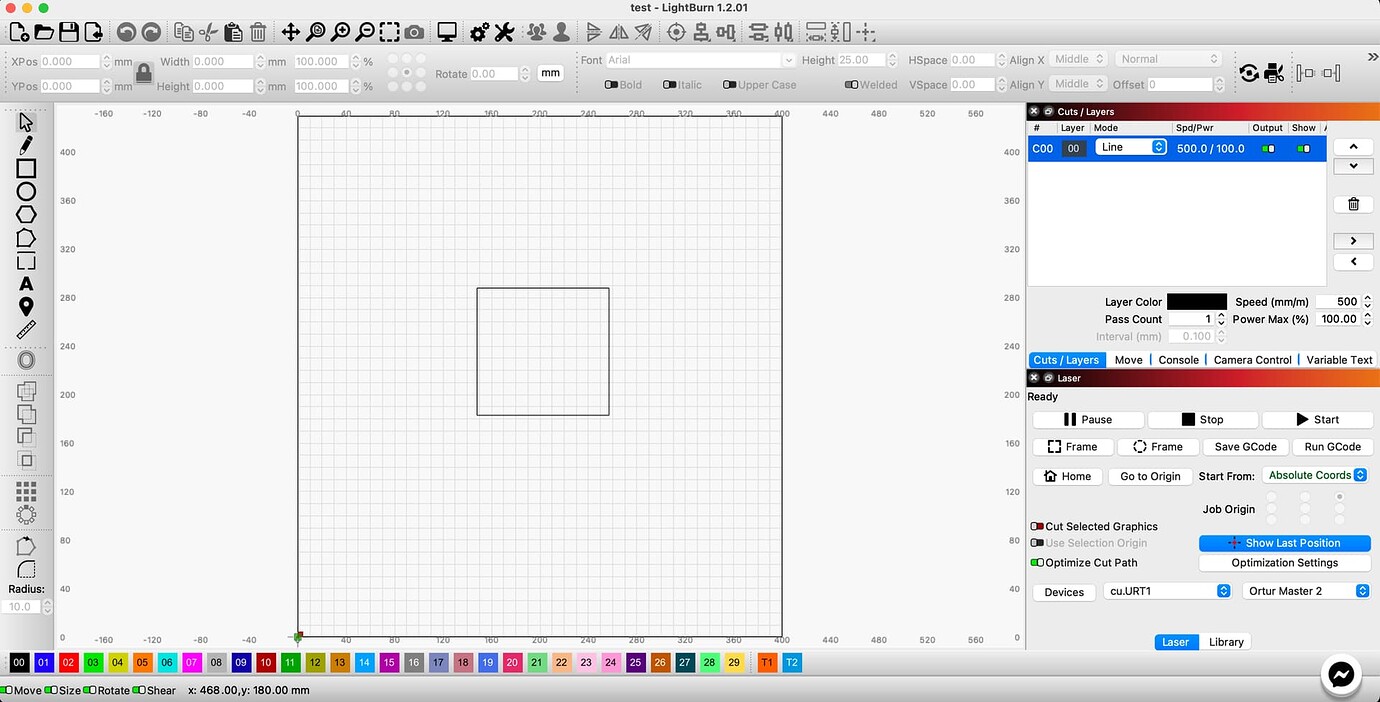Screen dimensions: 1380x702
Task: Open Device Settings with the wrench icon
Action: tap(504, 32)
